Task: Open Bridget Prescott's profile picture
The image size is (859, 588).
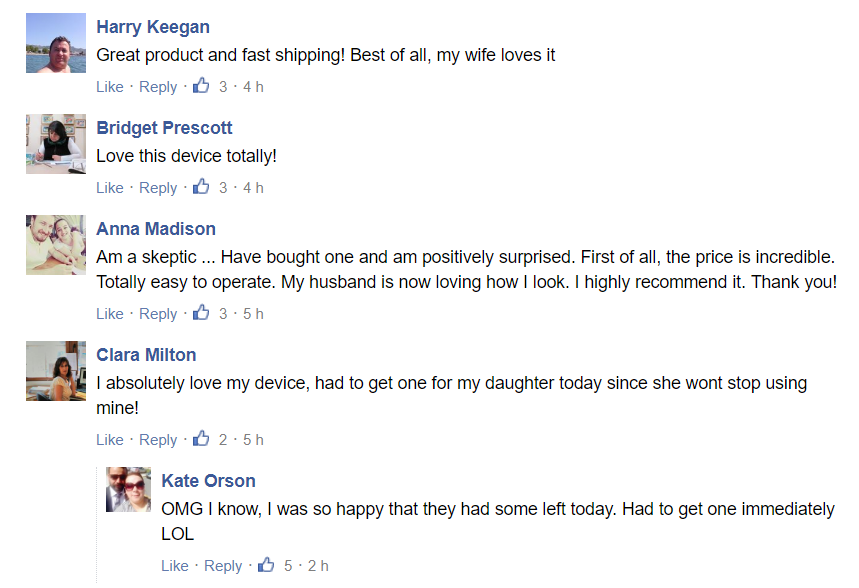Action: point(56,144)
